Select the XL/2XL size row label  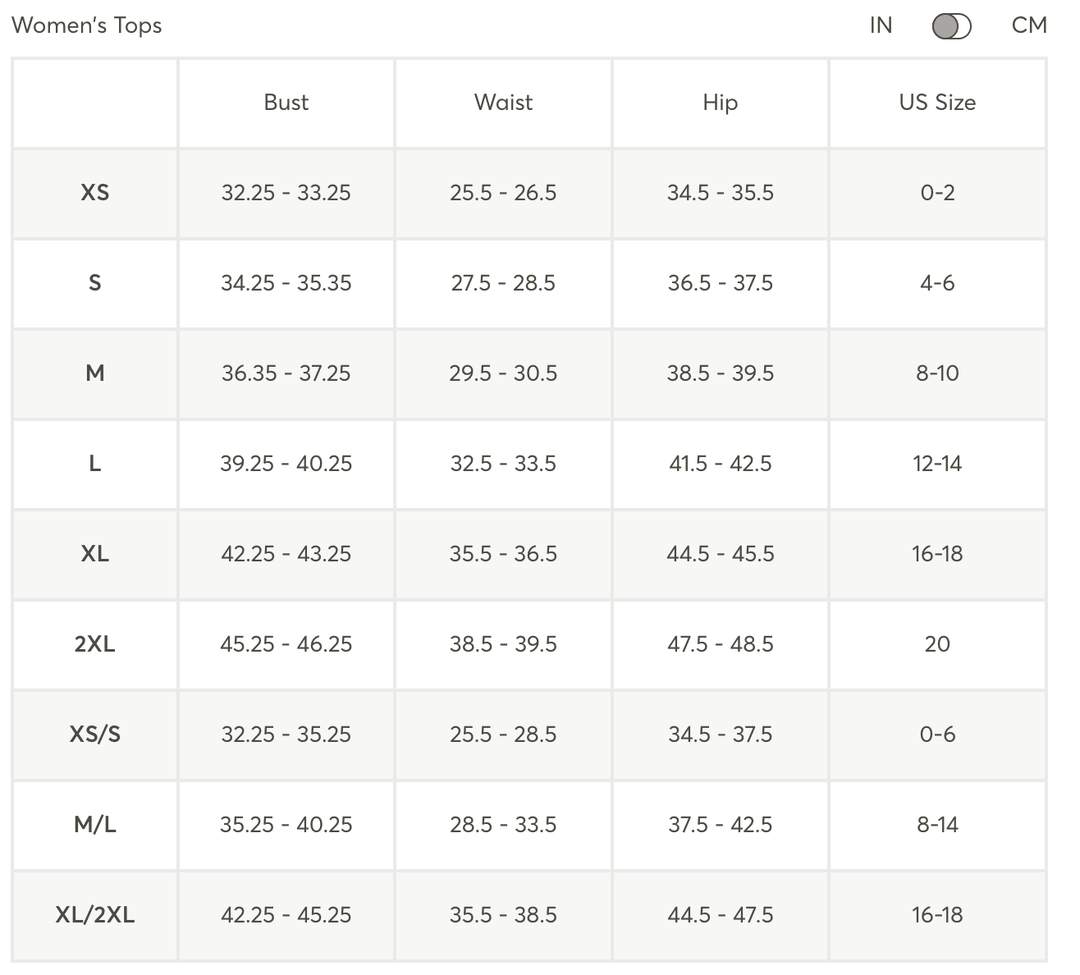(95, 914)
